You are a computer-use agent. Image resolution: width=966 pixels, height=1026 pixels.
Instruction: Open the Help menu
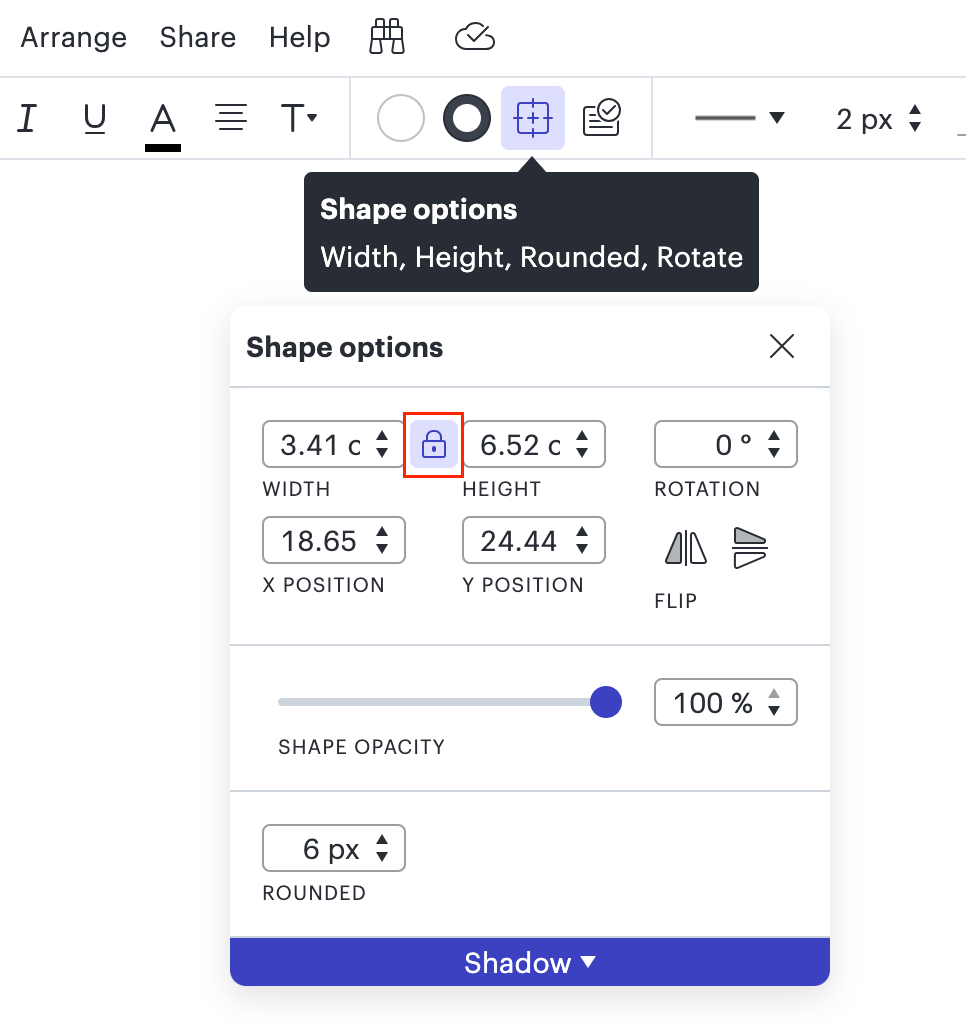[x=300, y=37]
